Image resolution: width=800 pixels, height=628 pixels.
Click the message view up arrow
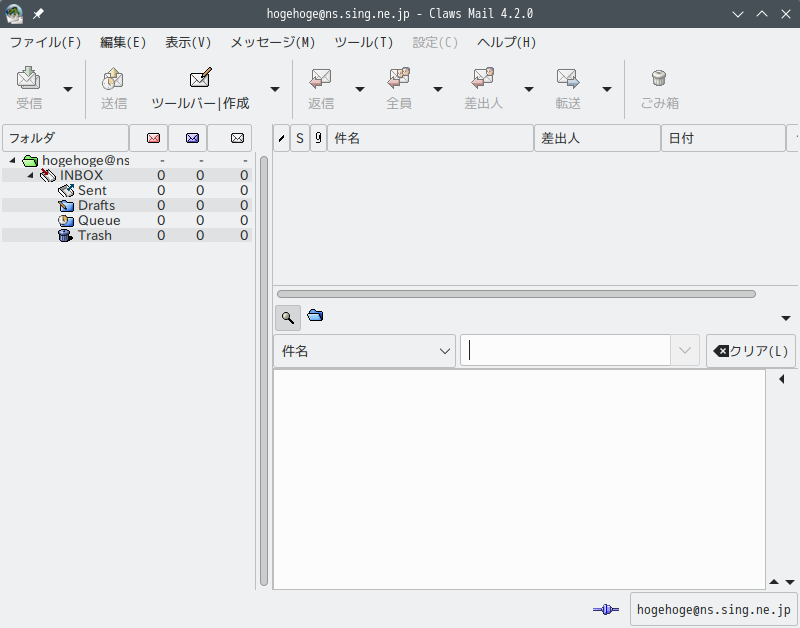pos(774,582)
